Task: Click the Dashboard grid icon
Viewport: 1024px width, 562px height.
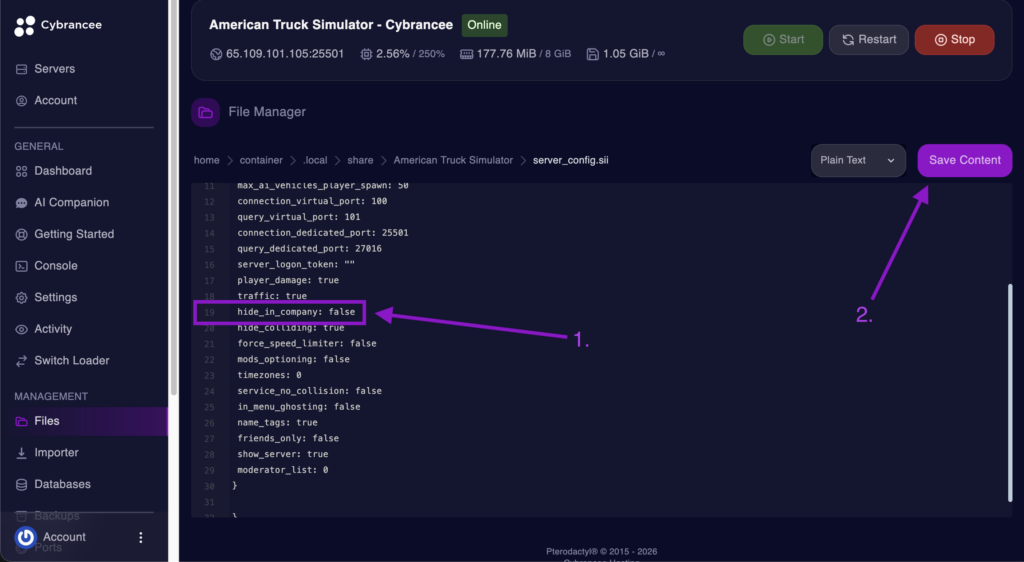Action: click(x=22, y=171)
